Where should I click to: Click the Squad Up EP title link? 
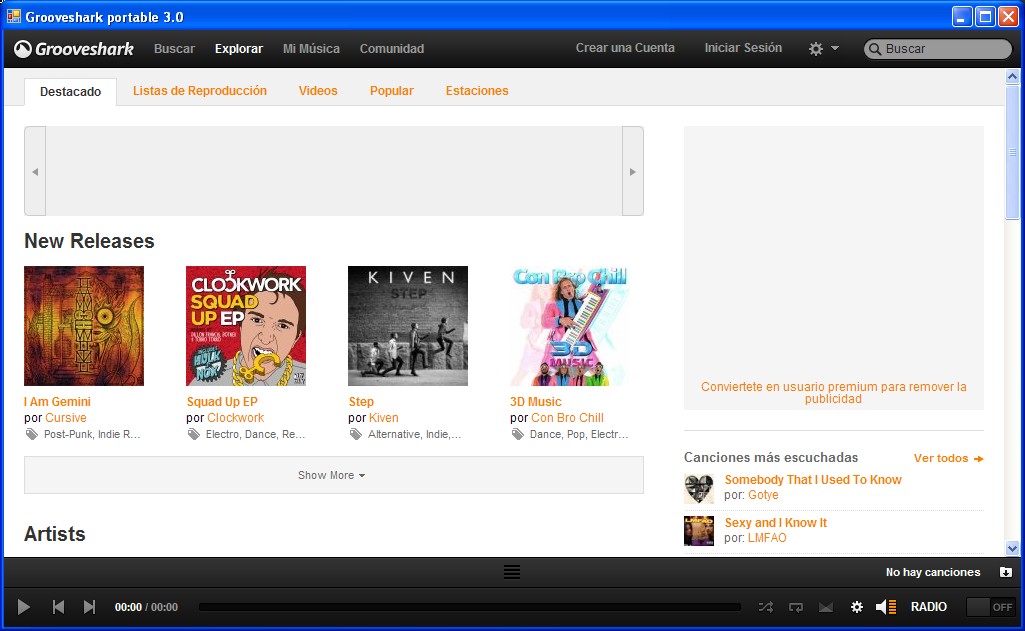pyautogui.click(x=222, y=401)
